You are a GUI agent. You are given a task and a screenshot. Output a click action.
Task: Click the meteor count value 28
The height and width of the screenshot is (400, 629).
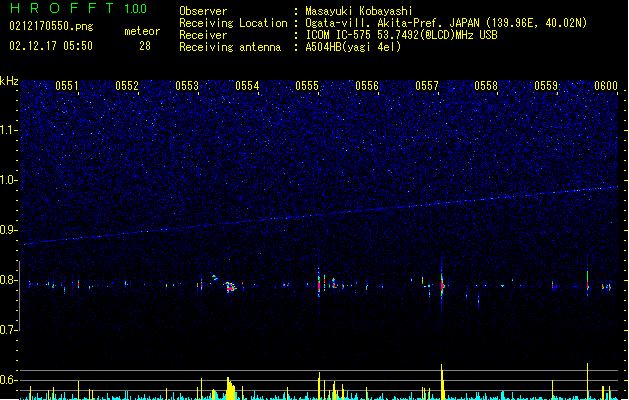tap(145, 46)
